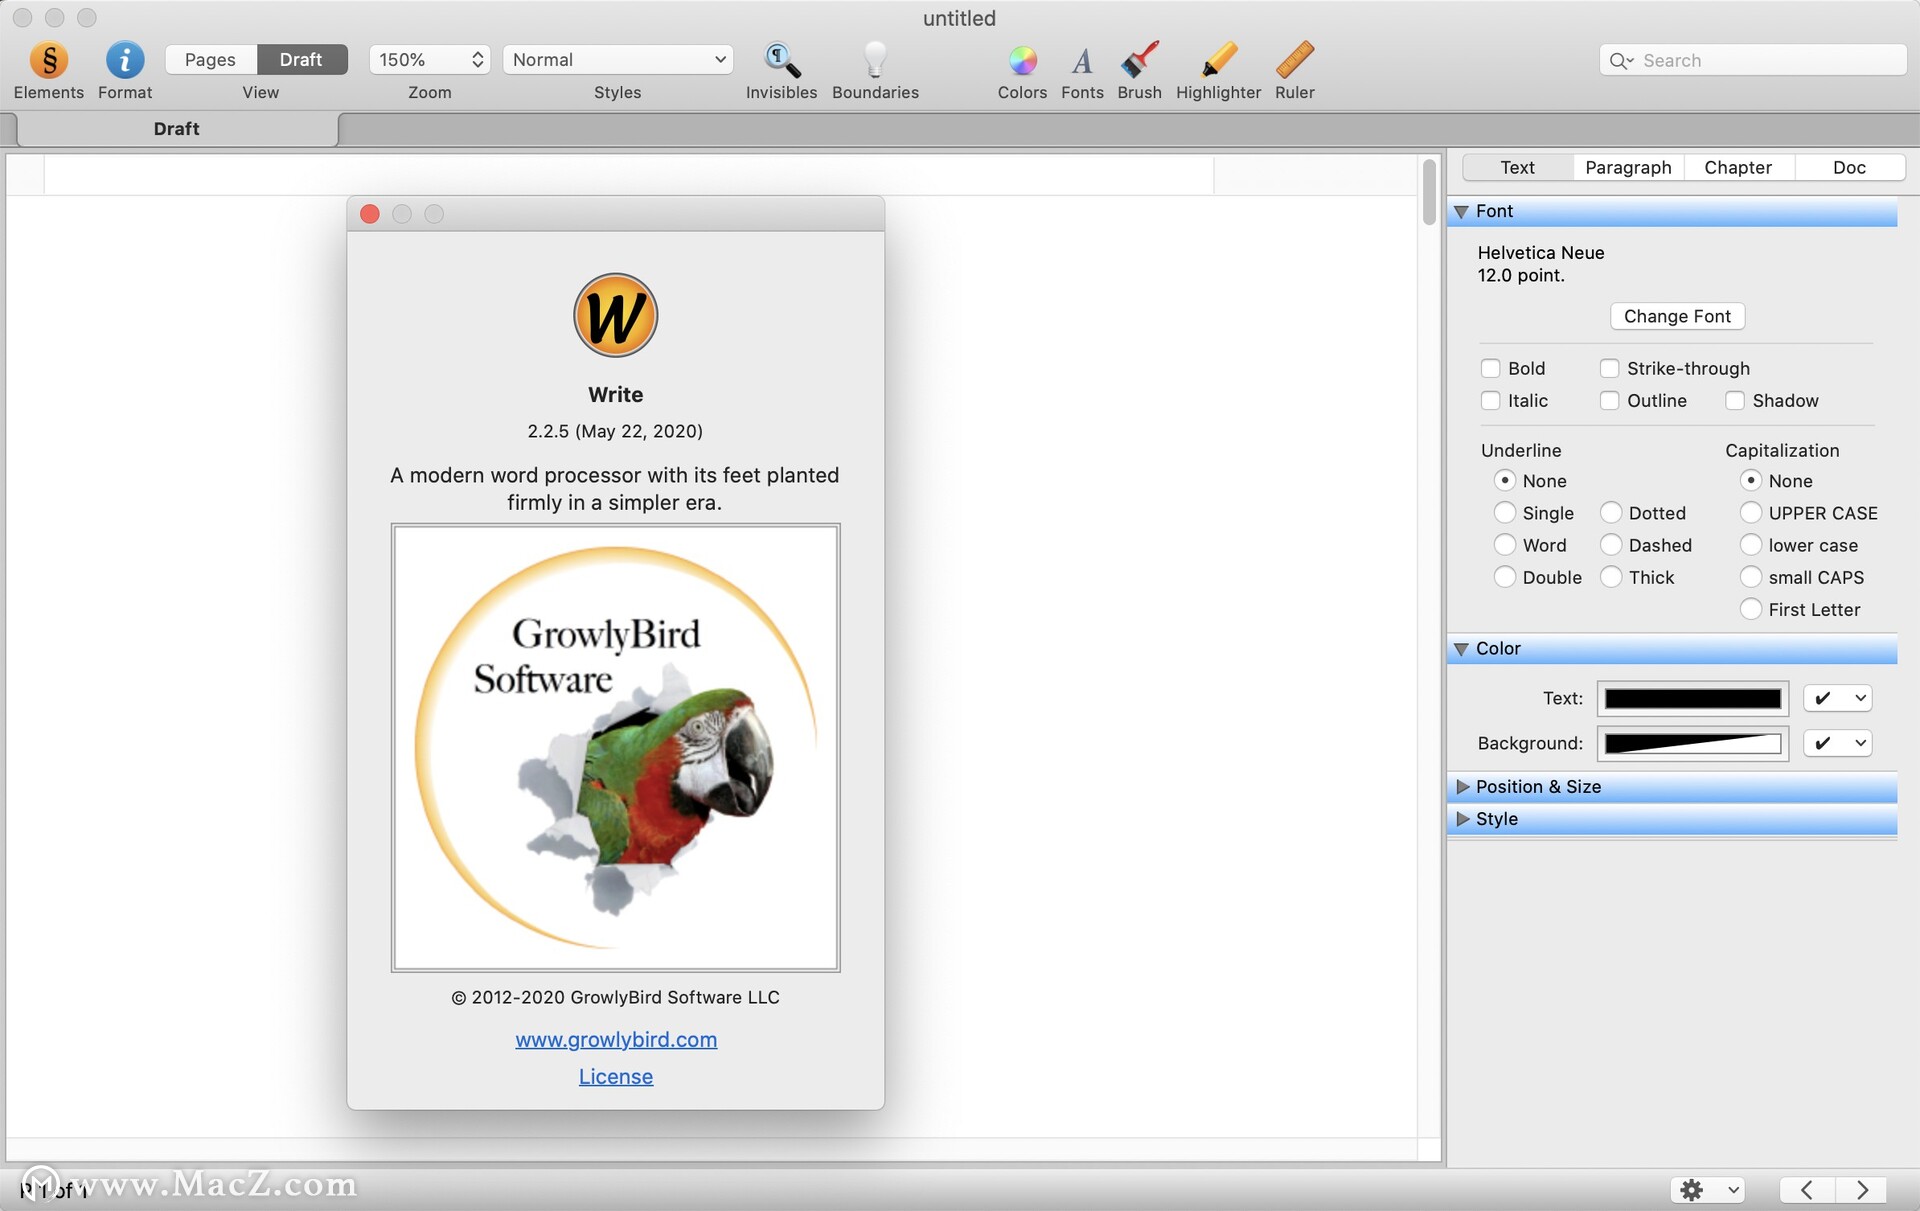Image resolution: width=1920 pixels, height=1211 pixels.
Task: Select lower case capitalization option
Action: [x=1750, y=545]
